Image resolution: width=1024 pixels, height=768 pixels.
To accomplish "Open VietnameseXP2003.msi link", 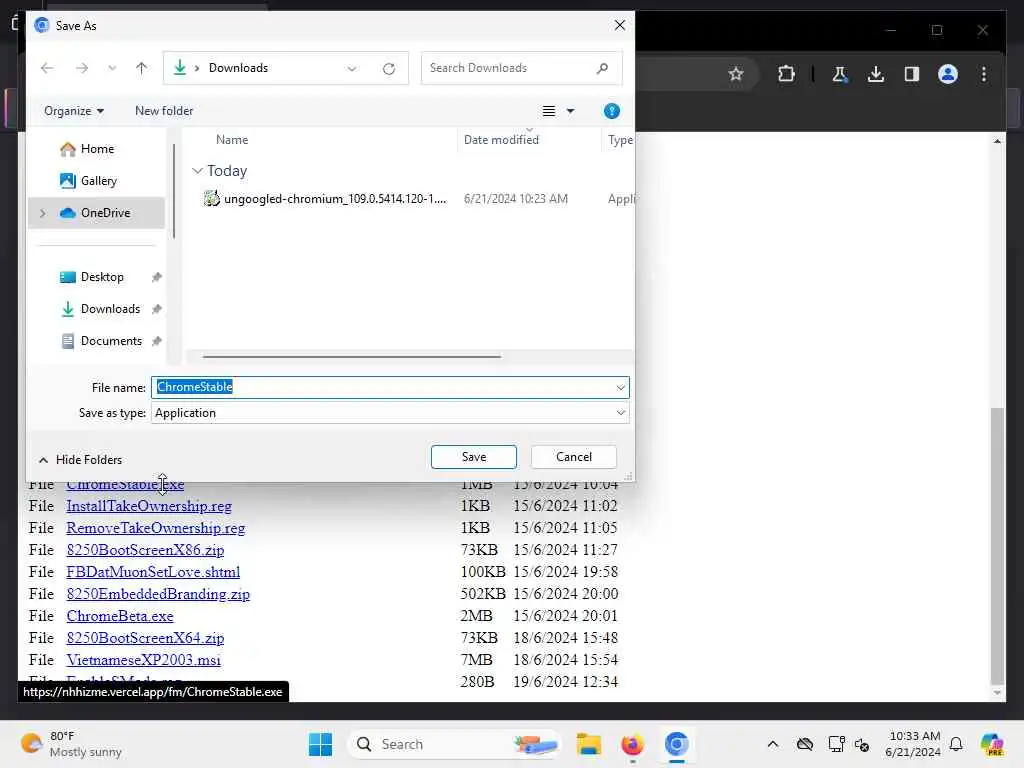I will (x=143, y=660).
